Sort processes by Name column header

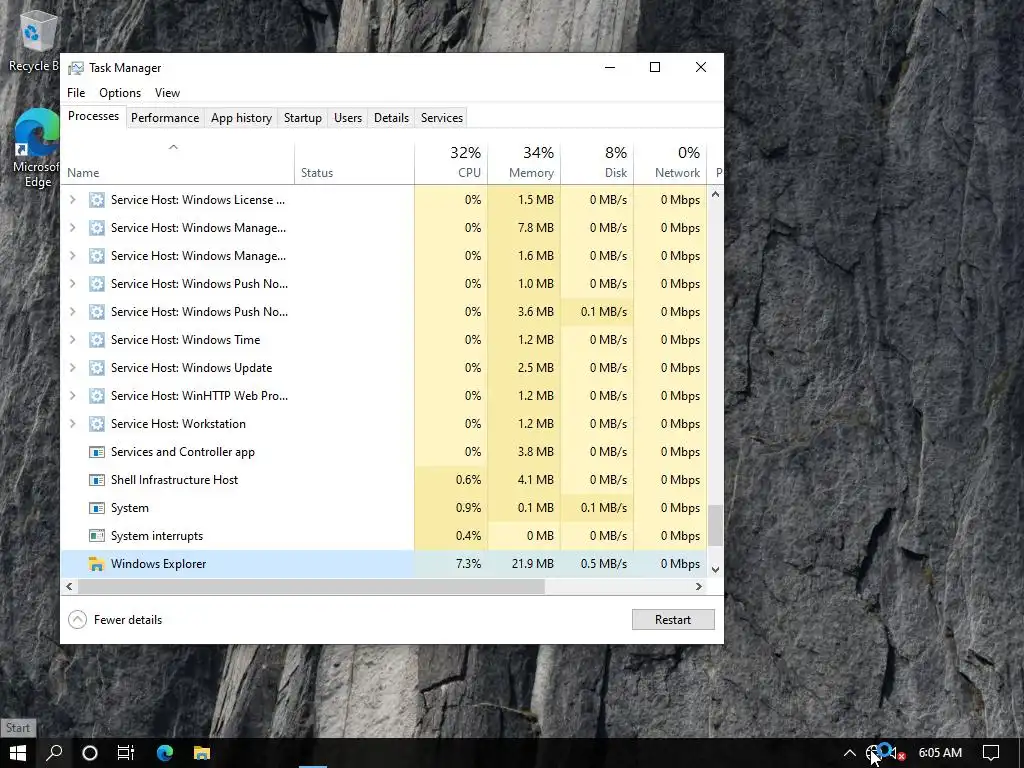click(x=177, y=162)
